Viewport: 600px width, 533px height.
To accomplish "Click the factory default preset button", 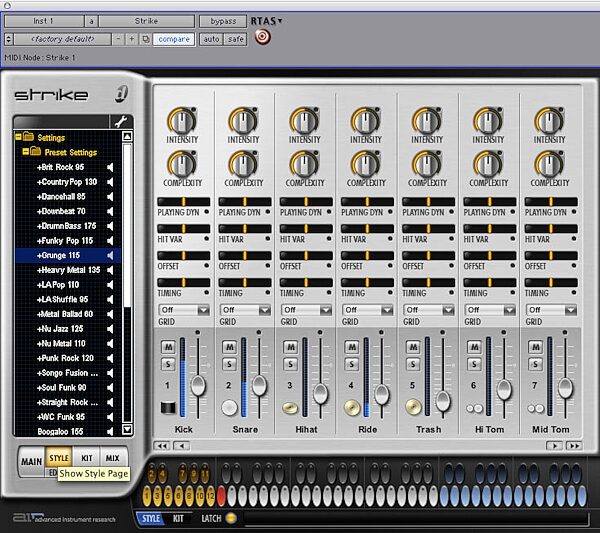I will click(x=63, y=39).
